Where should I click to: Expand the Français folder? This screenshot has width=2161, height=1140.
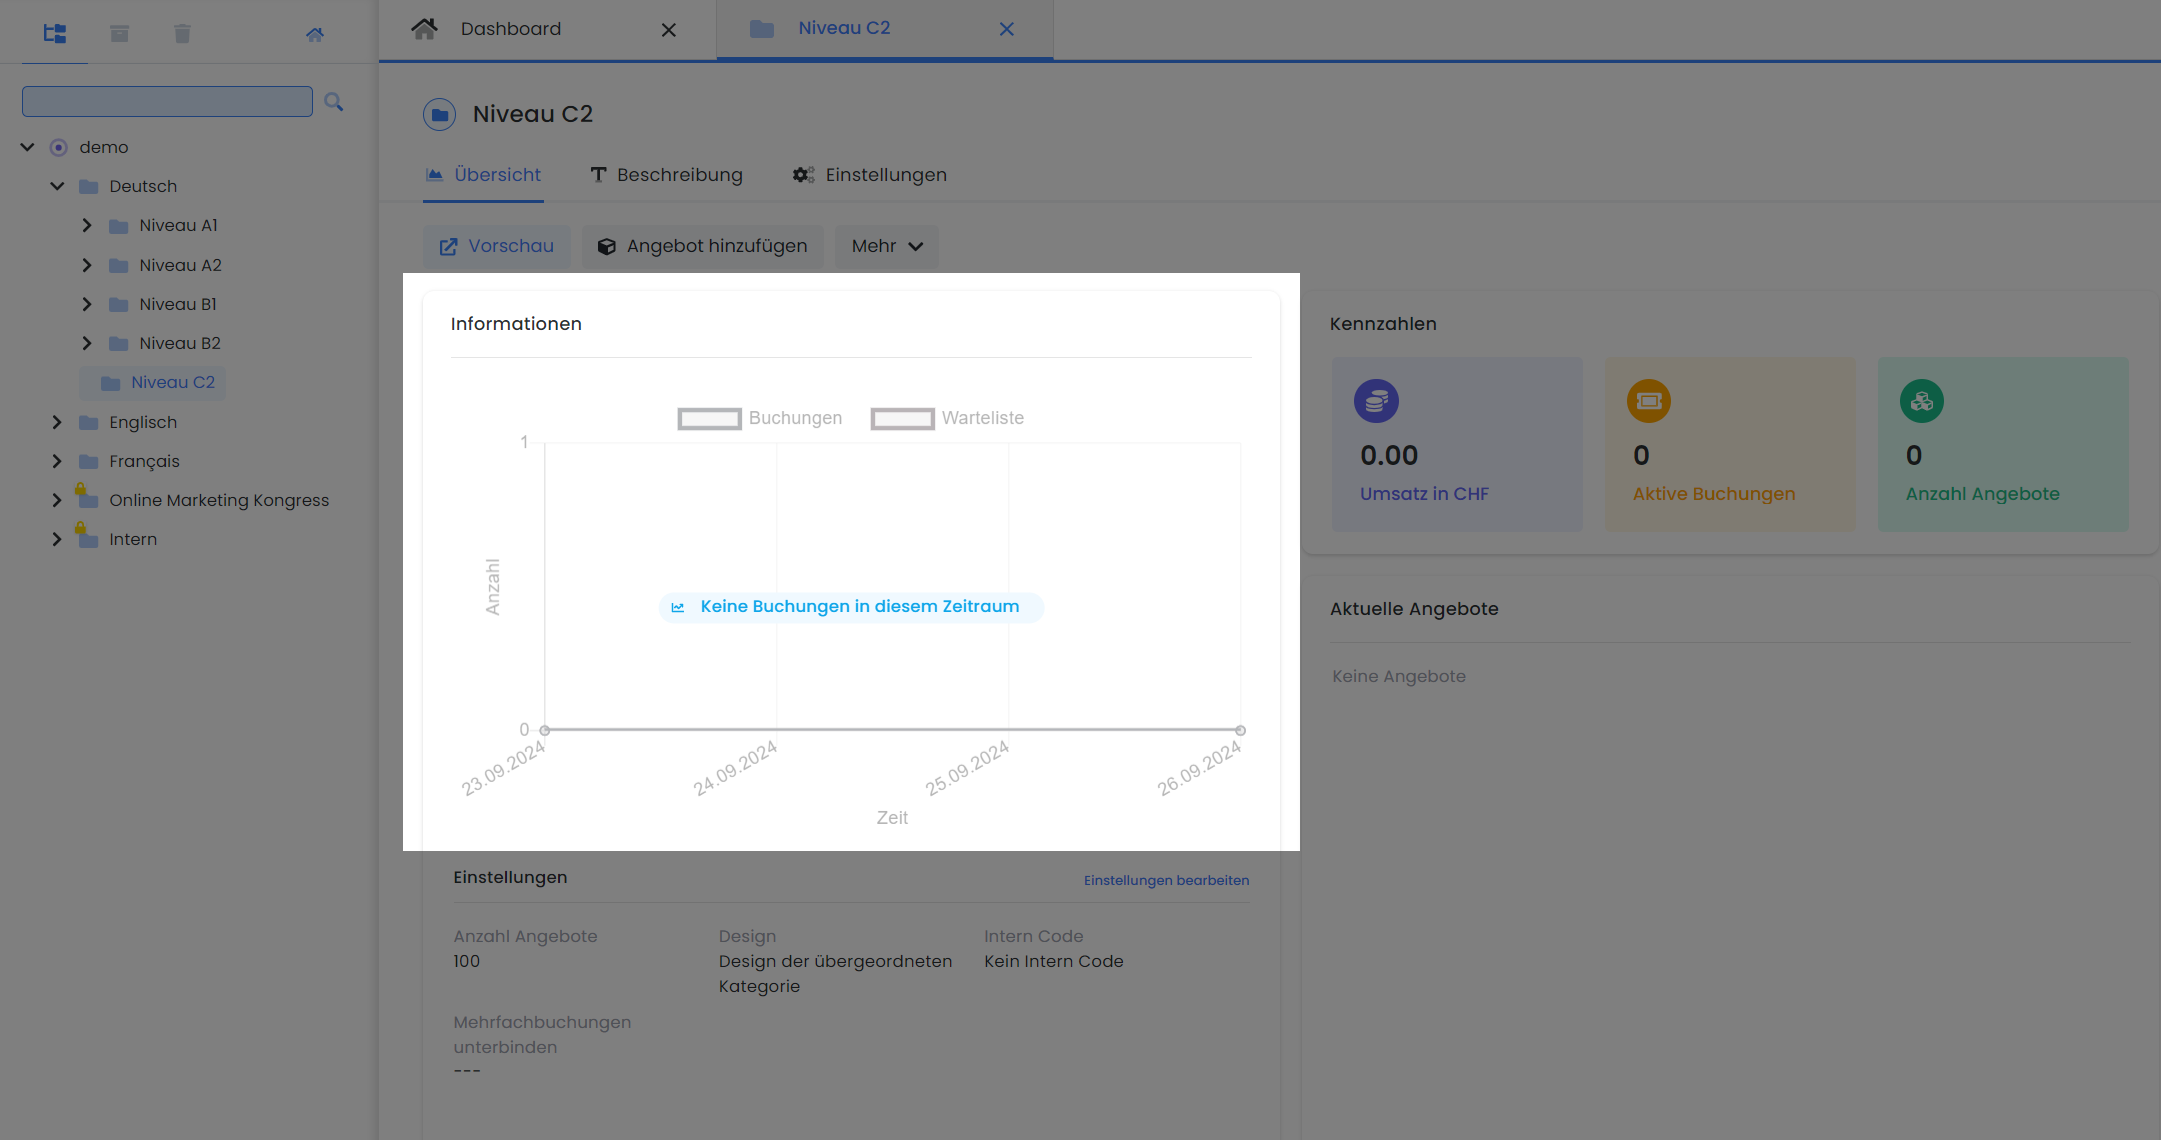[57, 461]
